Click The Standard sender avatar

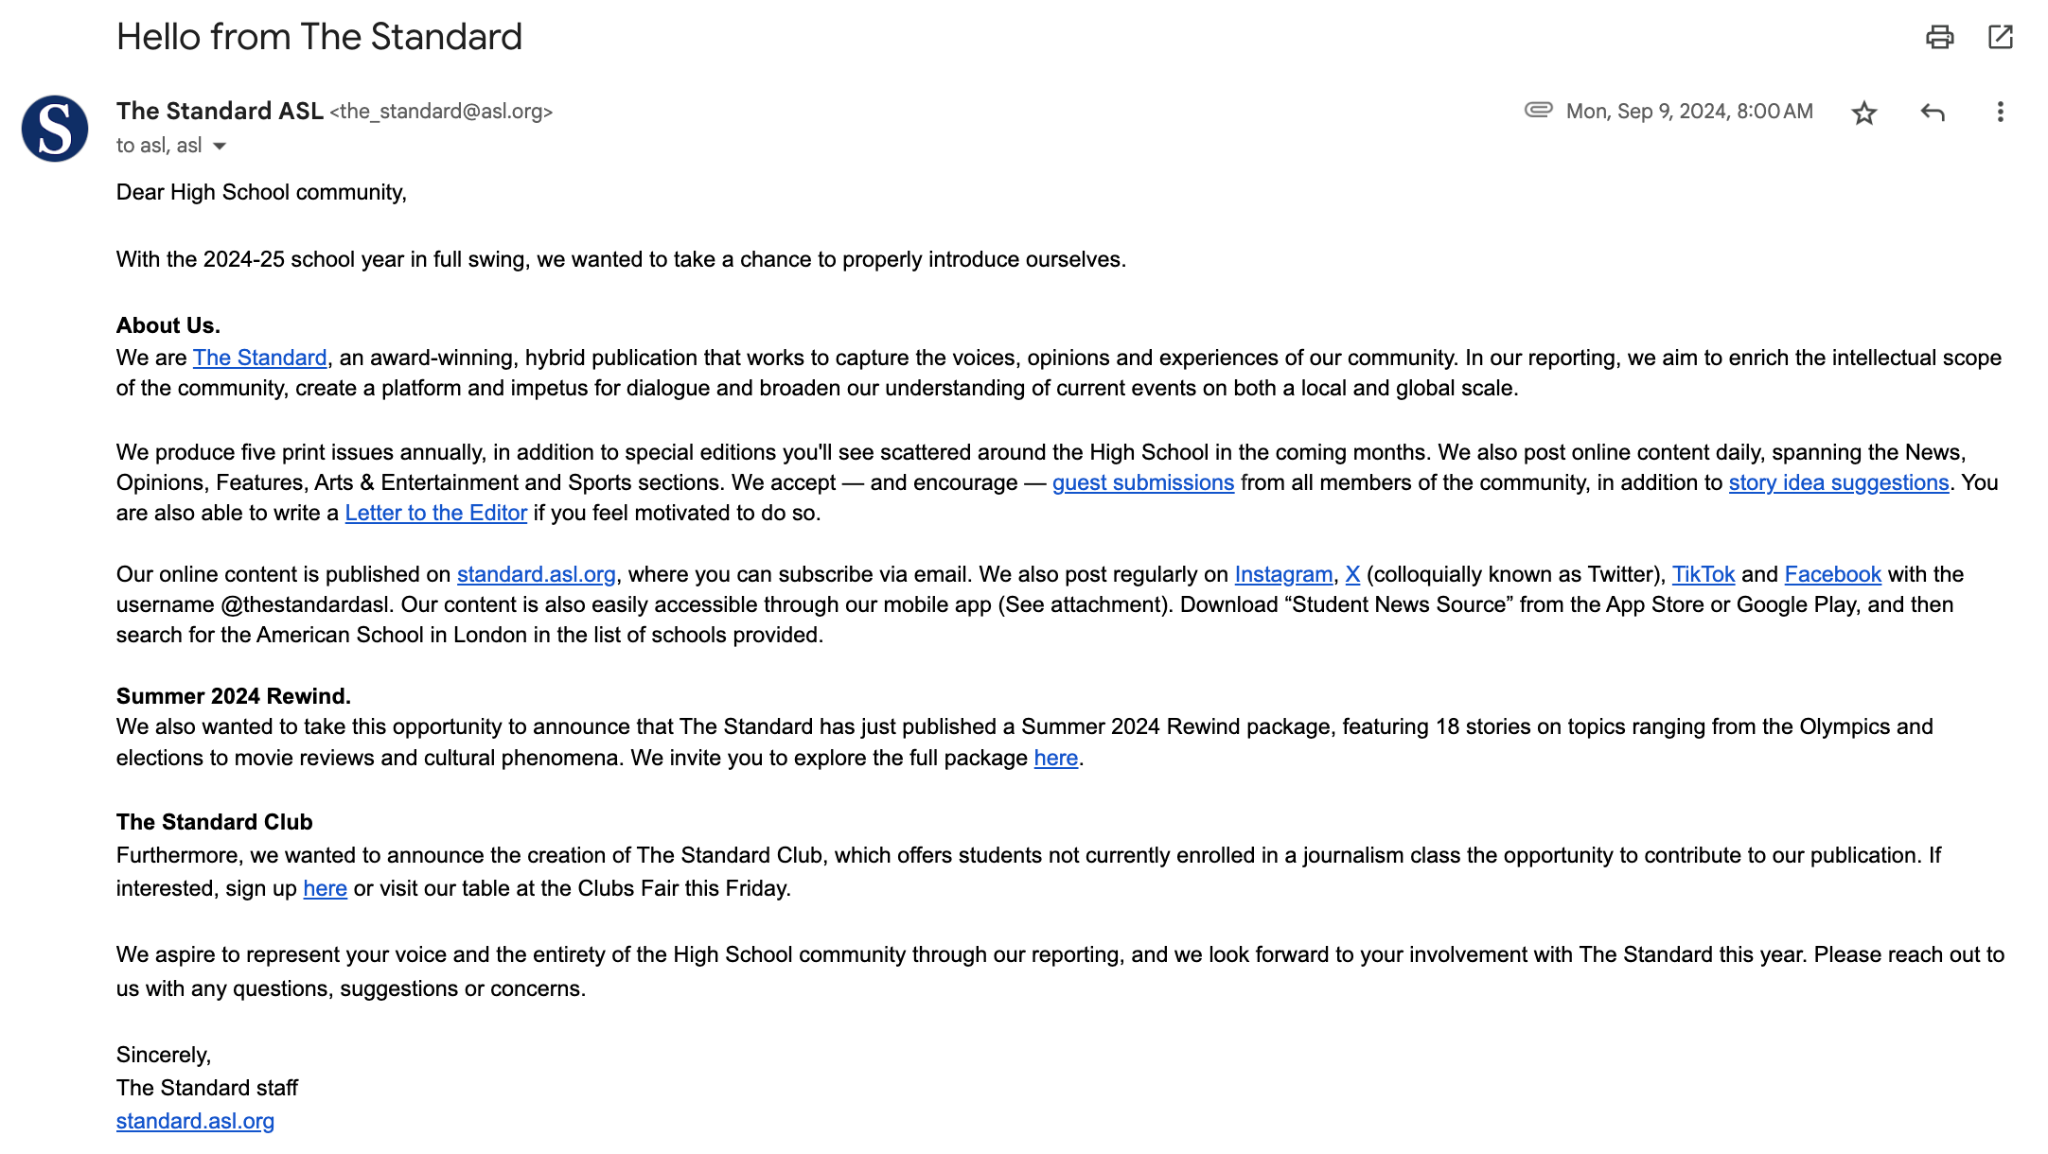point(55,129)
